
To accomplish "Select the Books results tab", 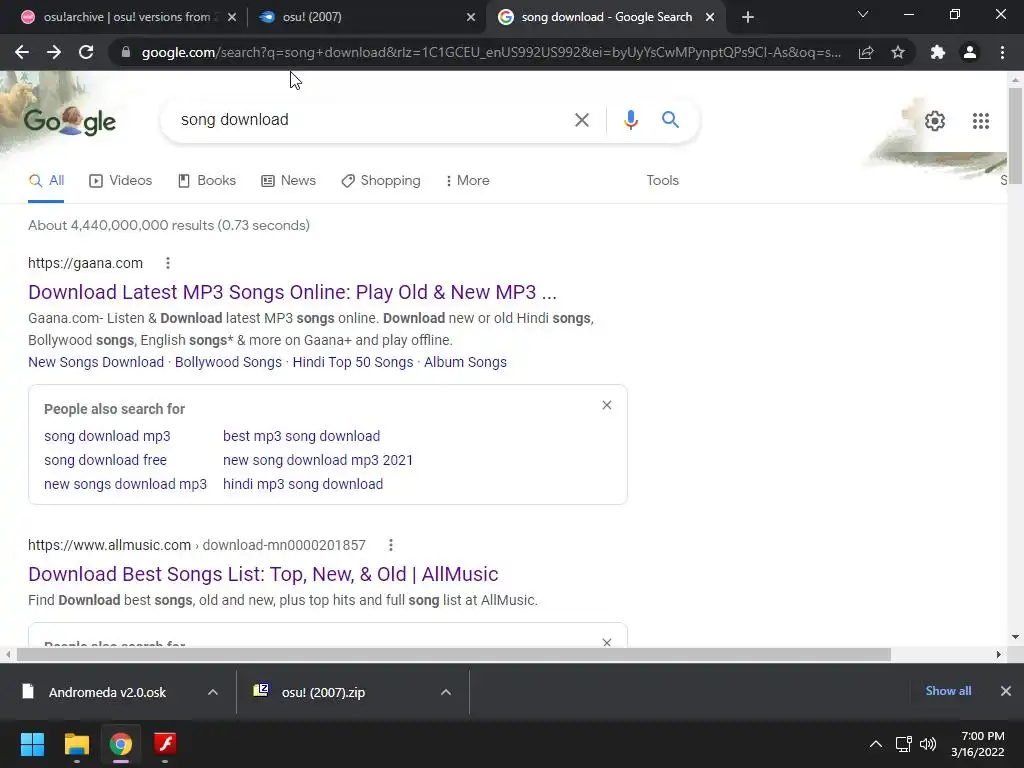I will click(x=207, y=181).
